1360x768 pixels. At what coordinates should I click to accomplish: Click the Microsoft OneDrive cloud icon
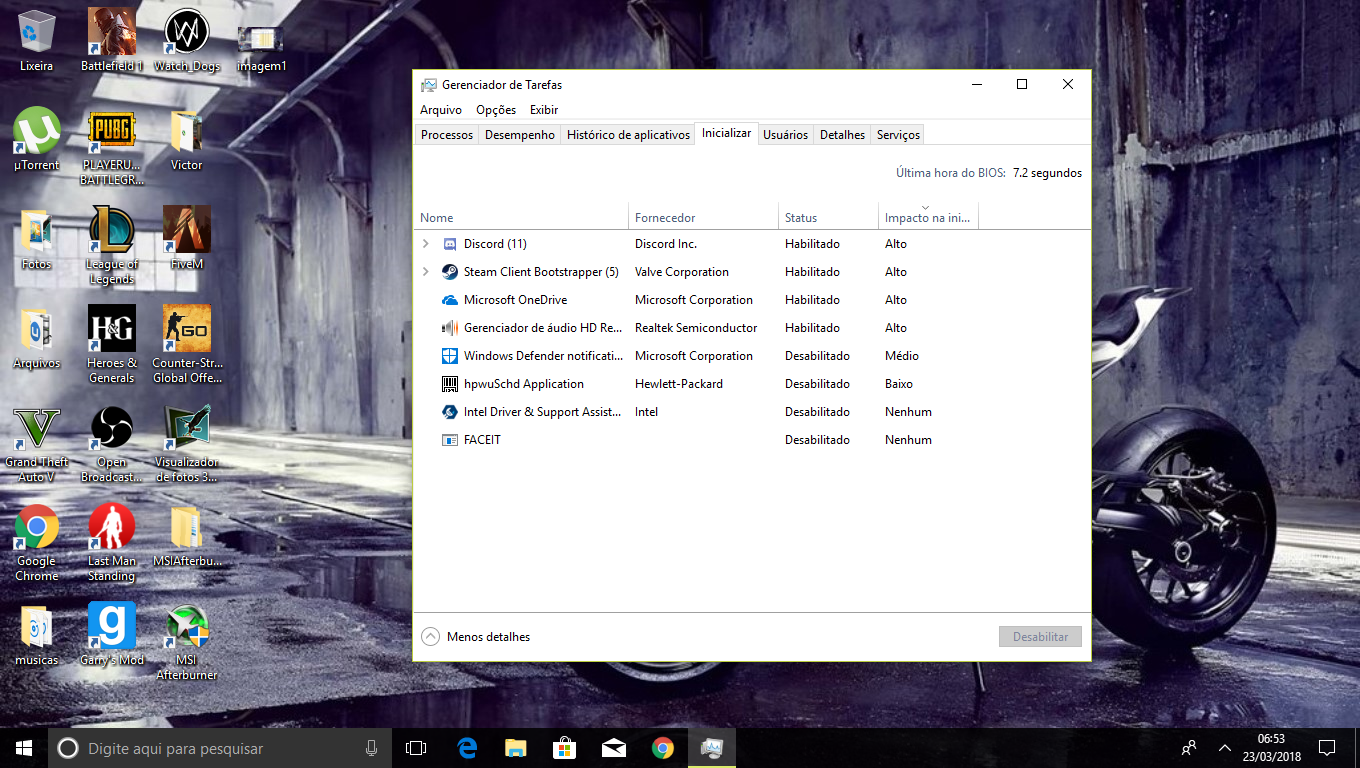pyautogui.click(x=450, y=300)
